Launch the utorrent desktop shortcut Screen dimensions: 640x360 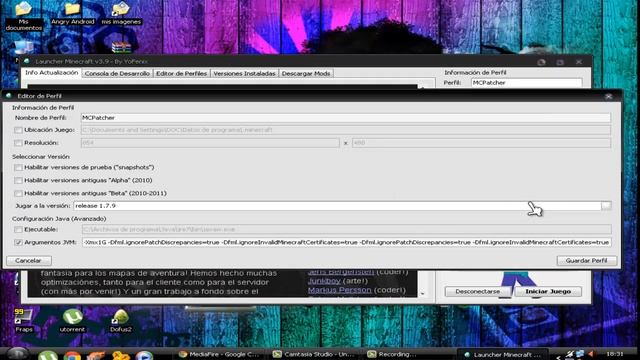[72, 320]
